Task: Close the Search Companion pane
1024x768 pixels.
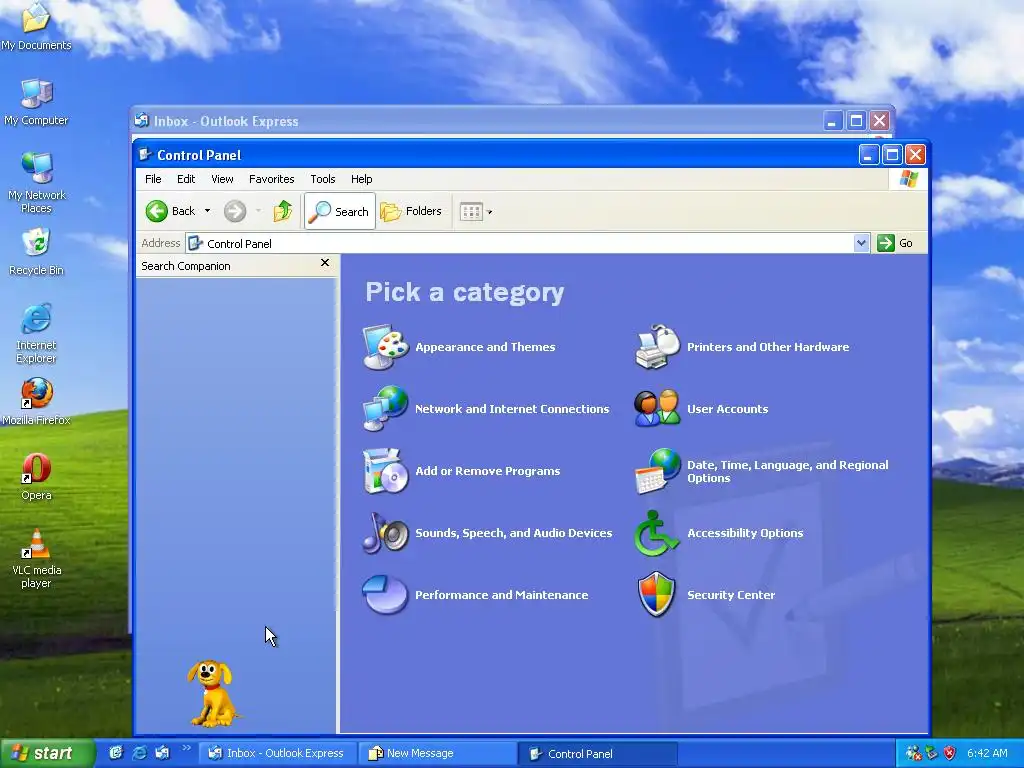Action: point(325,263)
